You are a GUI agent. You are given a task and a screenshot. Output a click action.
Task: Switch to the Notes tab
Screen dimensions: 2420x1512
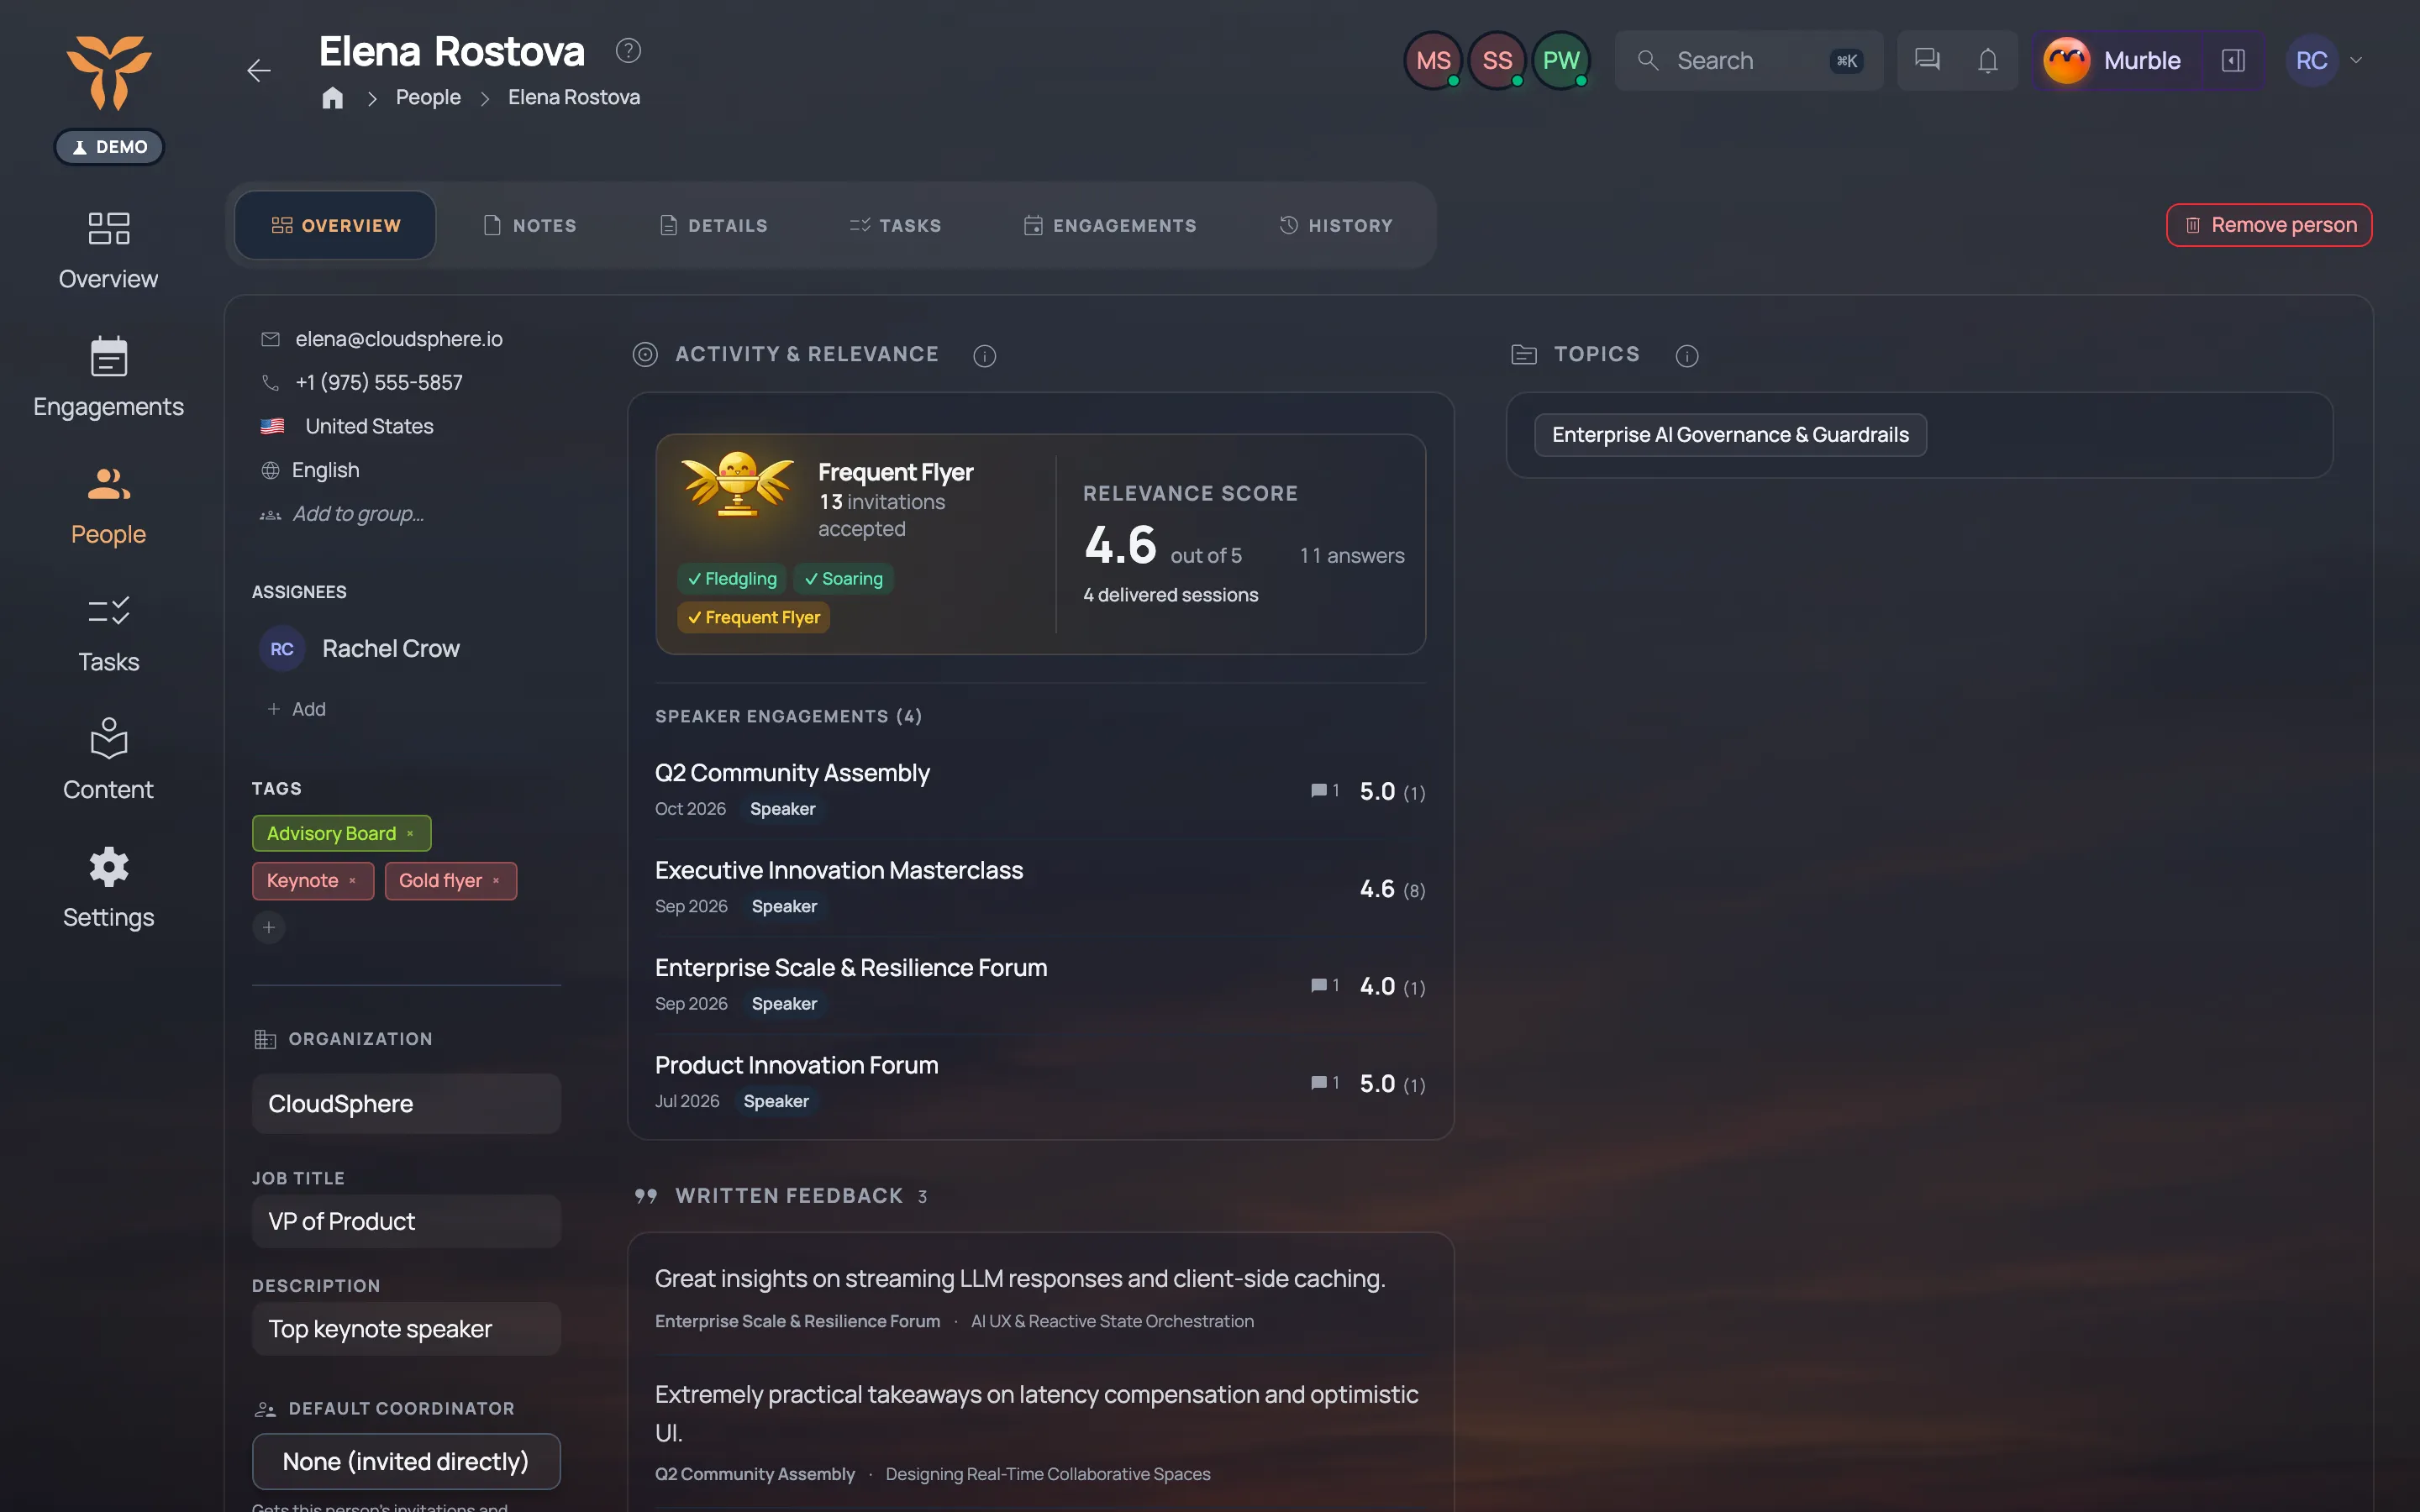(x=529, y=225)
